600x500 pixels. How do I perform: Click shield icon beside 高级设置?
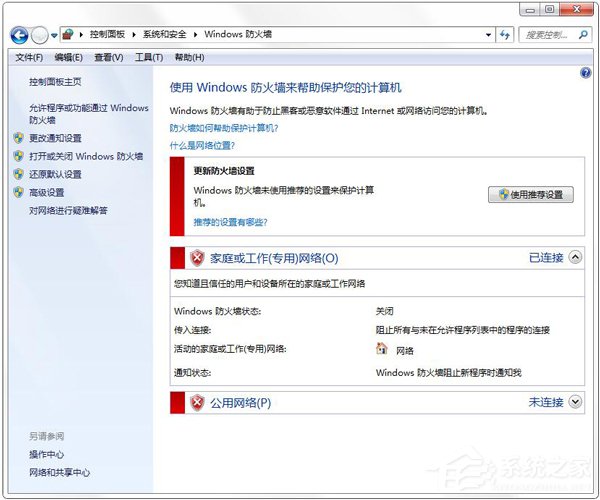pos(18,192)
